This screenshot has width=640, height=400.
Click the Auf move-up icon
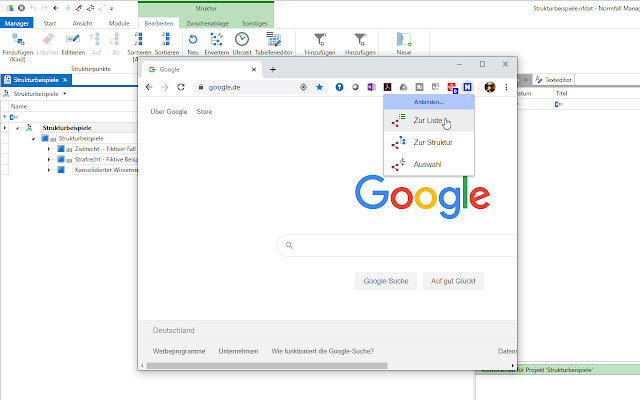tap(95, 39)
